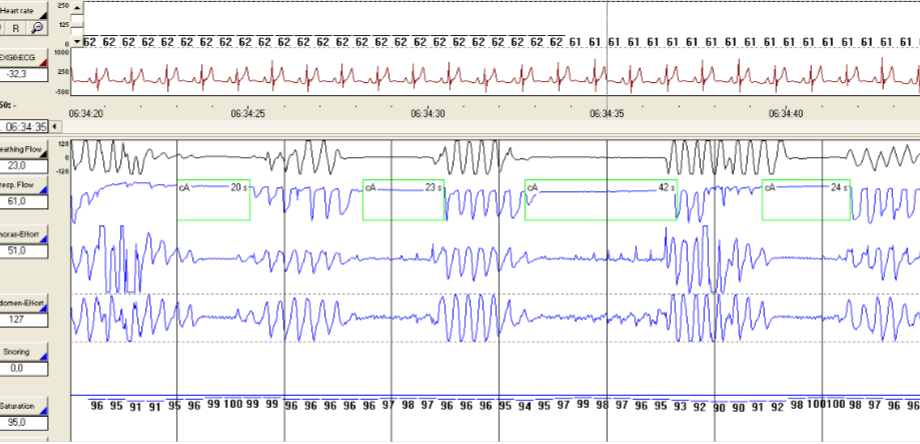Click the zoom-out magnifier icon
This screenshot has height=444, width=920.
[37, 28]
